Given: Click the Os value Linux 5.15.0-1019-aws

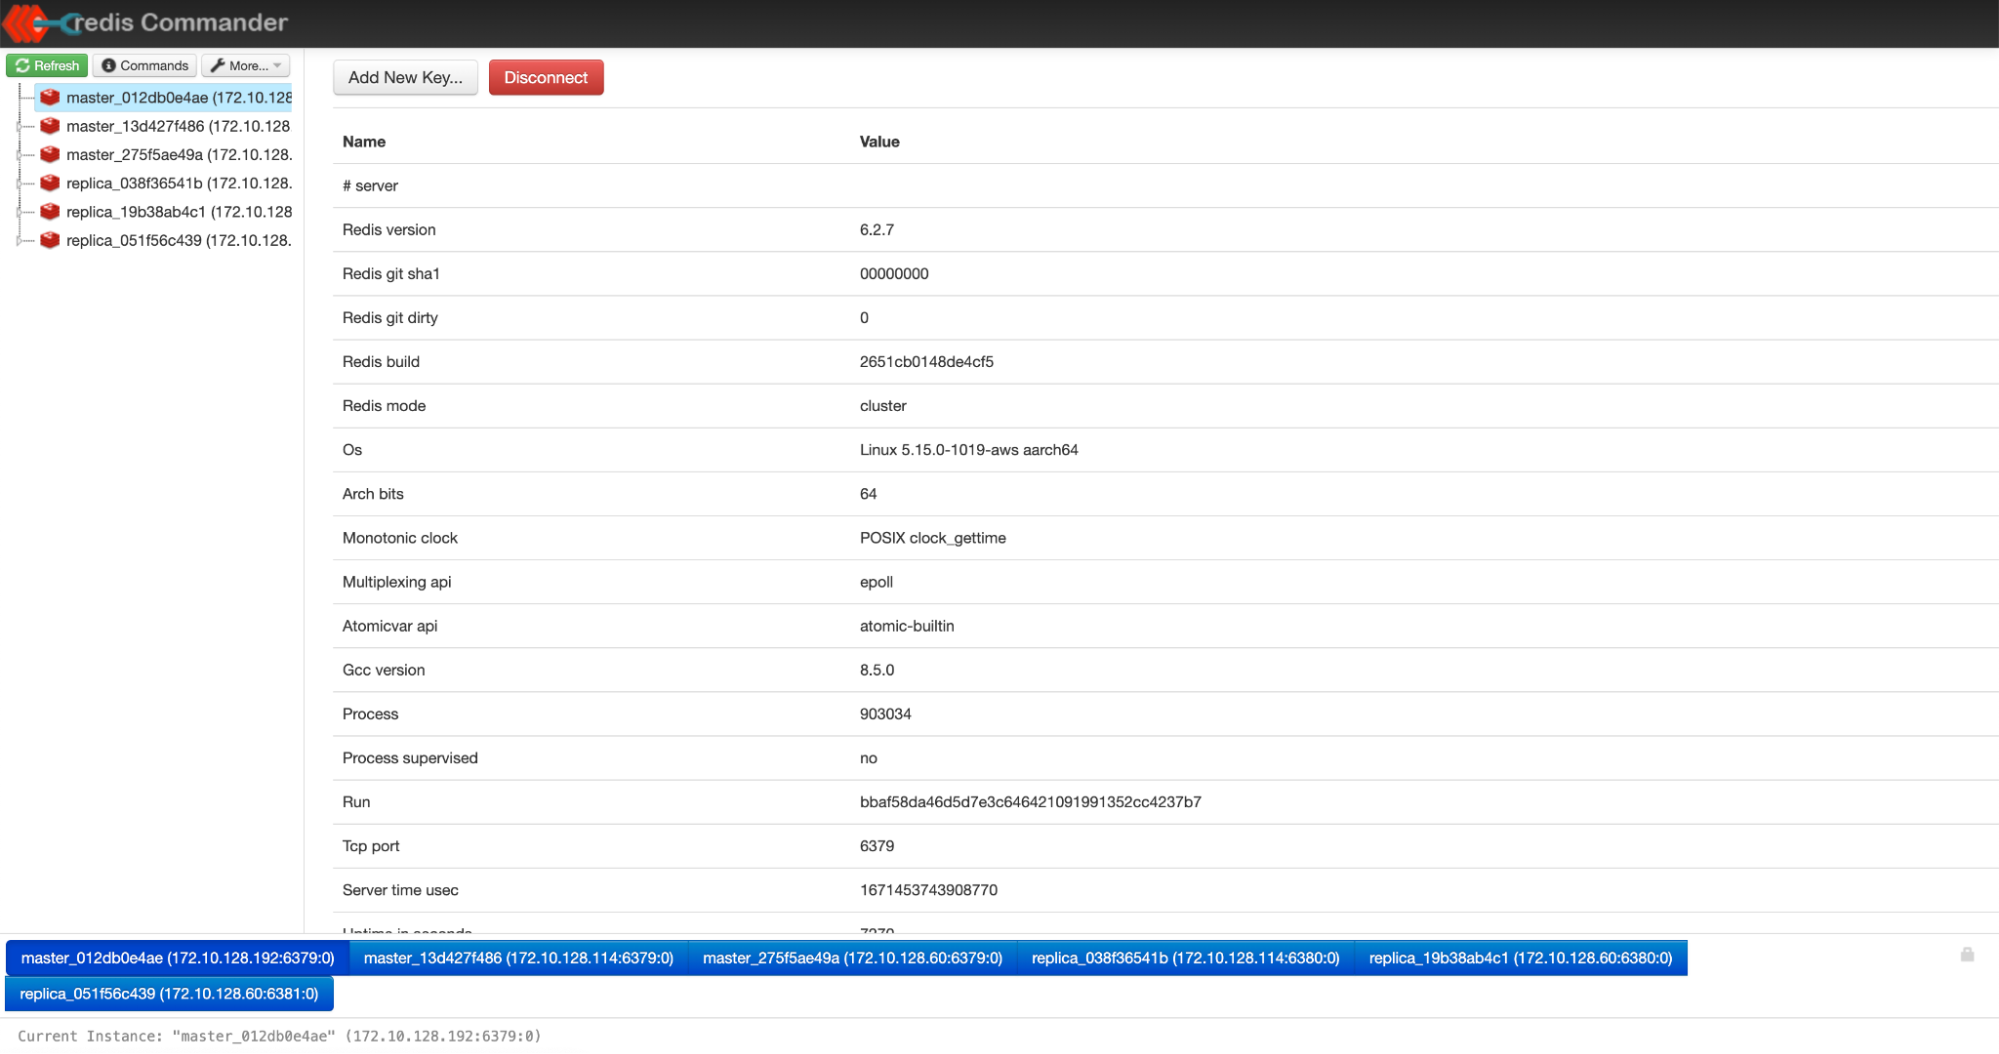Looking at the screenshot, I should (969, 450).
